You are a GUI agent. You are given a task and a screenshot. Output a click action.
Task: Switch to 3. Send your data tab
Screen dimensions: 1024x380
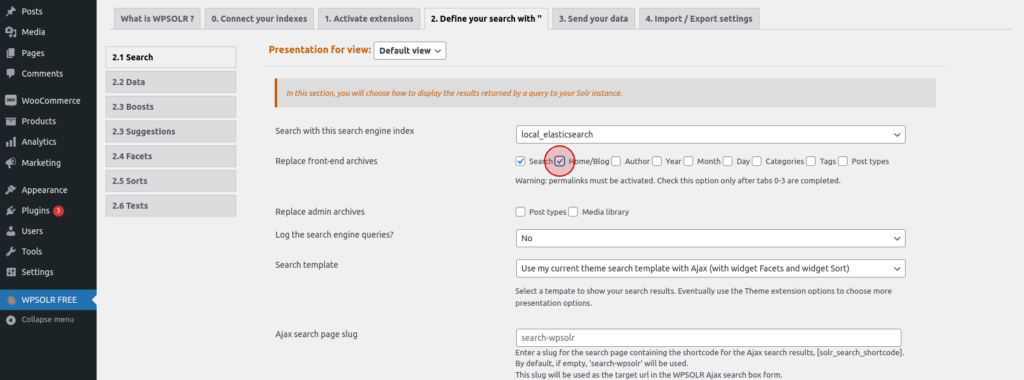(593, 19)
